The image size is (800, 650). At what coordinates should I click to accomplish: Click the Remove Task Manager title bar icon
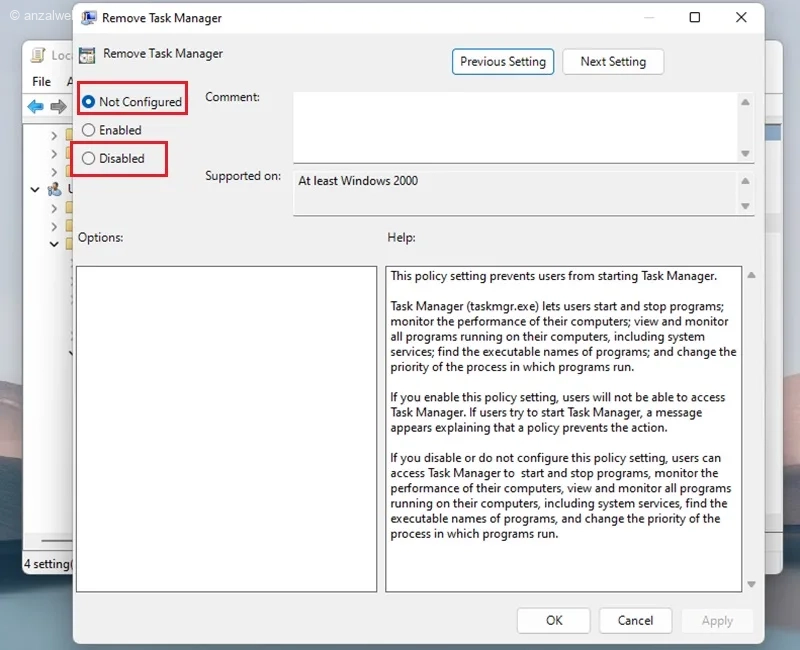[x=88, y=18]
